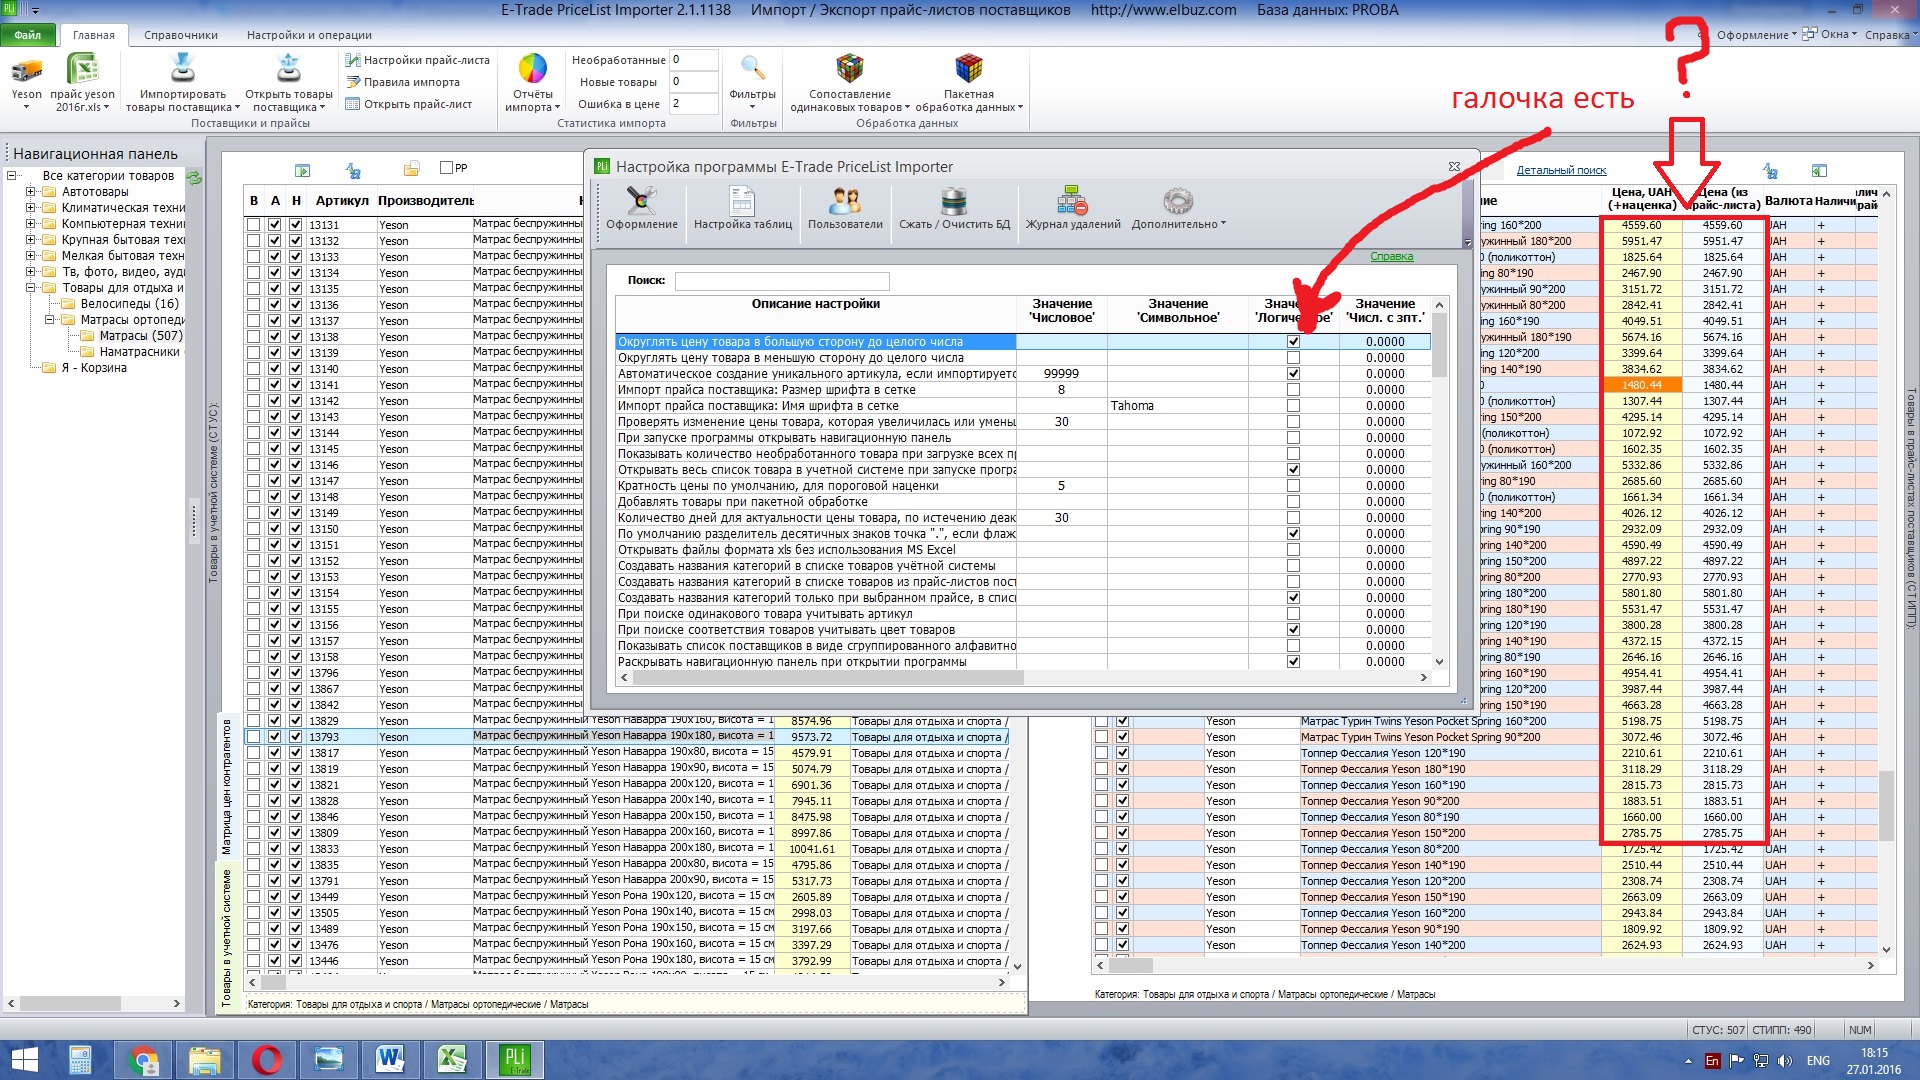Click Пакетная обработка данных cube icon
Screen dimensions: 1920x1080
click(x=968, y=69)
